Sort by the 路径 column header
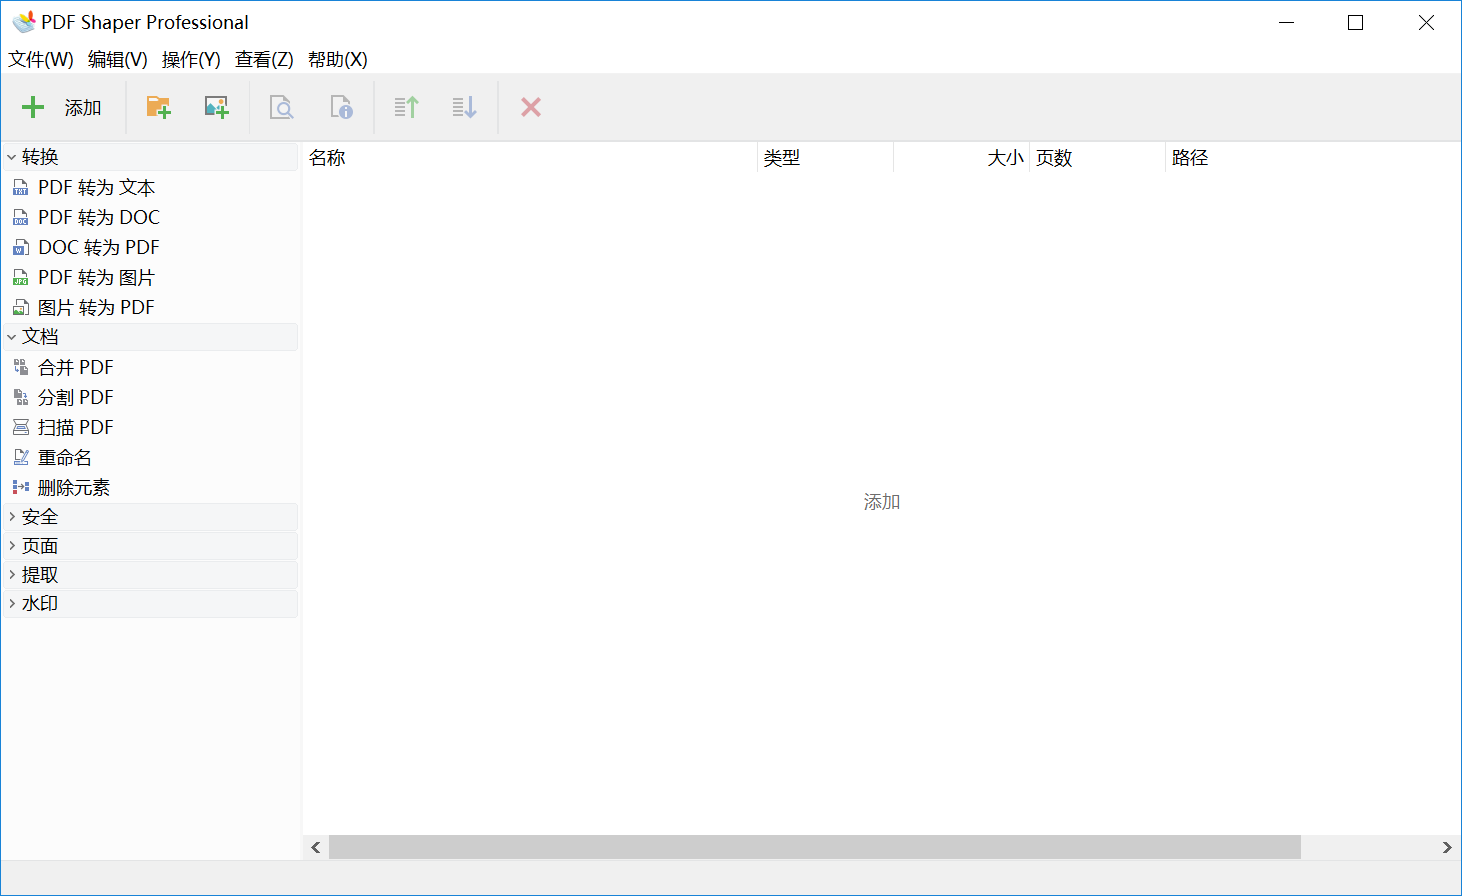The width and height of the screenshot is (1462, 896). (1312, 158)
